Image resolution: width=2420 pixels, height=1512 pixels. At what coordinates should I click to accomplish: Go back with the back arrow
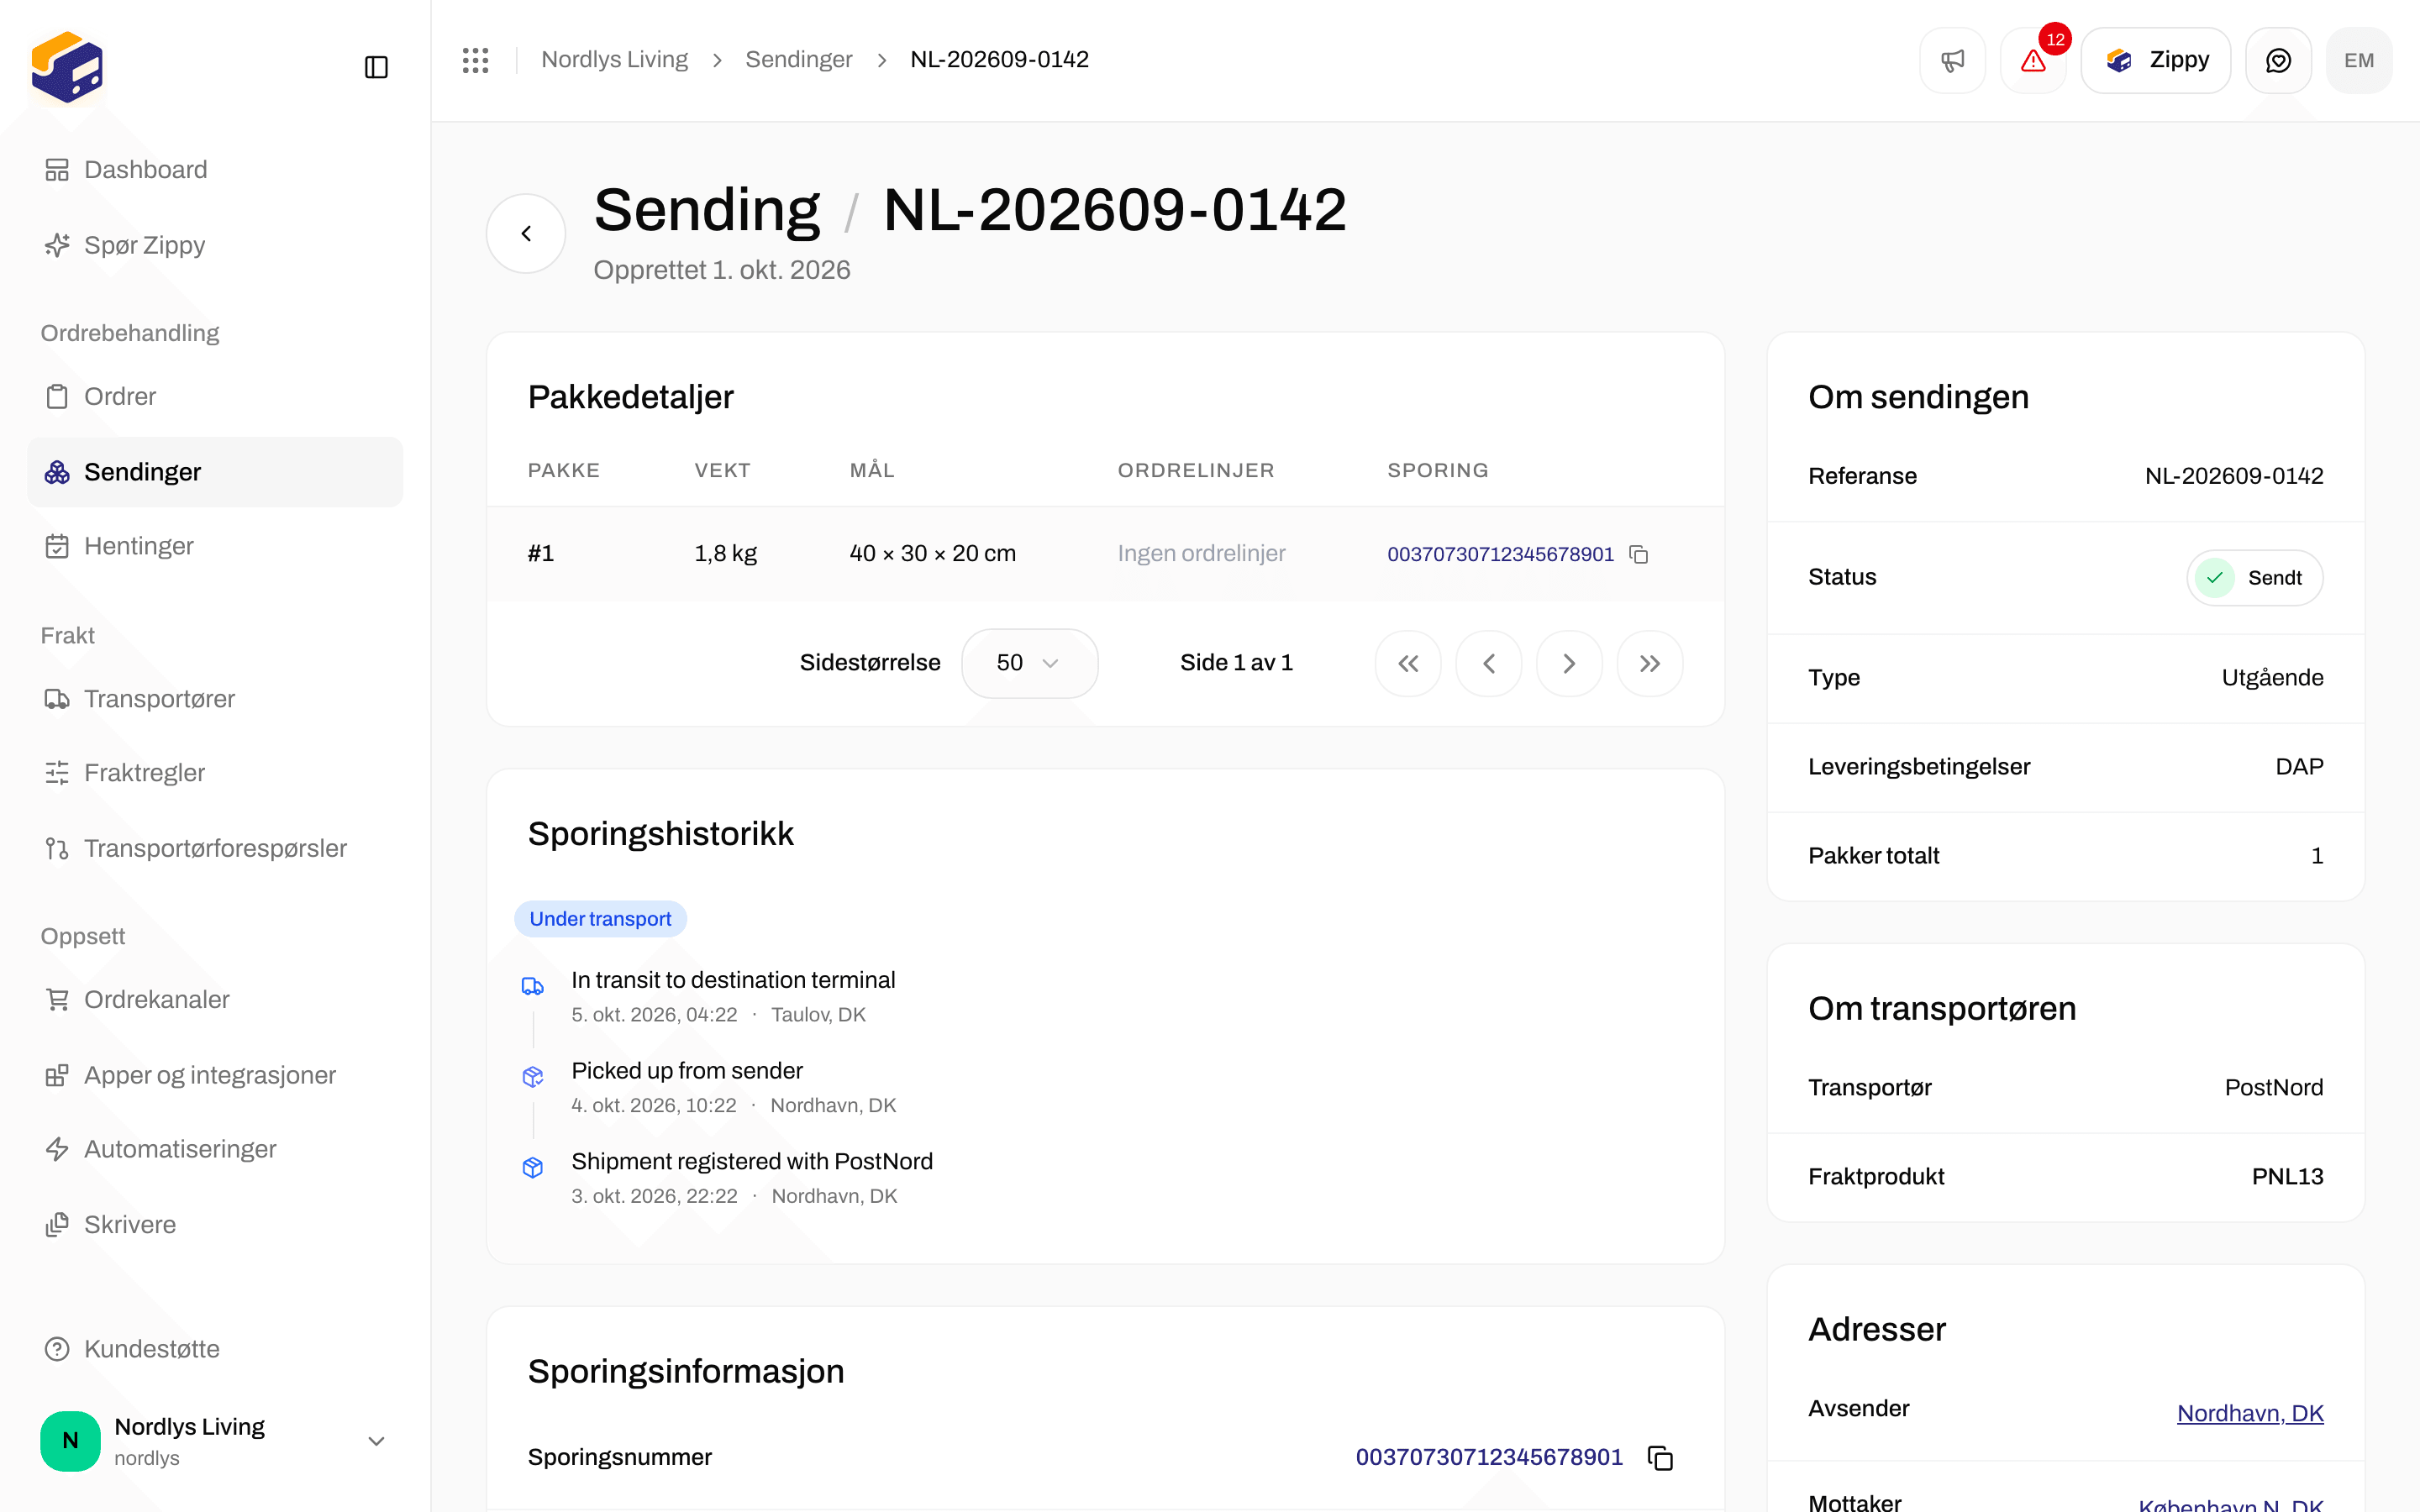(x=526, y=233)
